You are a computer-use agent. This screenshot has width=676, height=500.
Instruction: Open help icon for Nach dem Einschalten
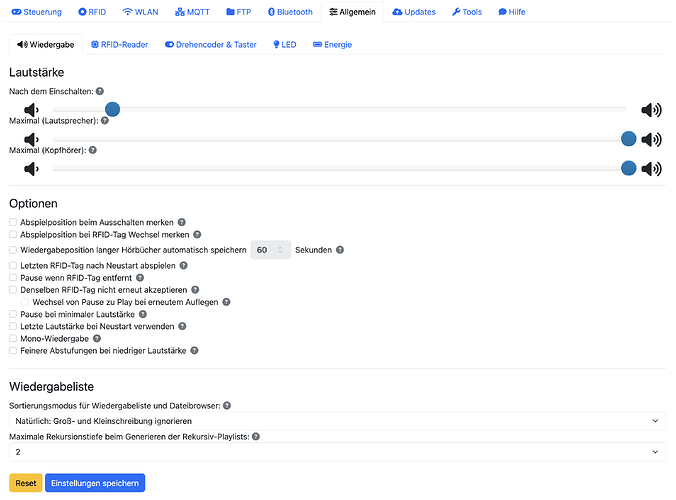tap(100, 91)
